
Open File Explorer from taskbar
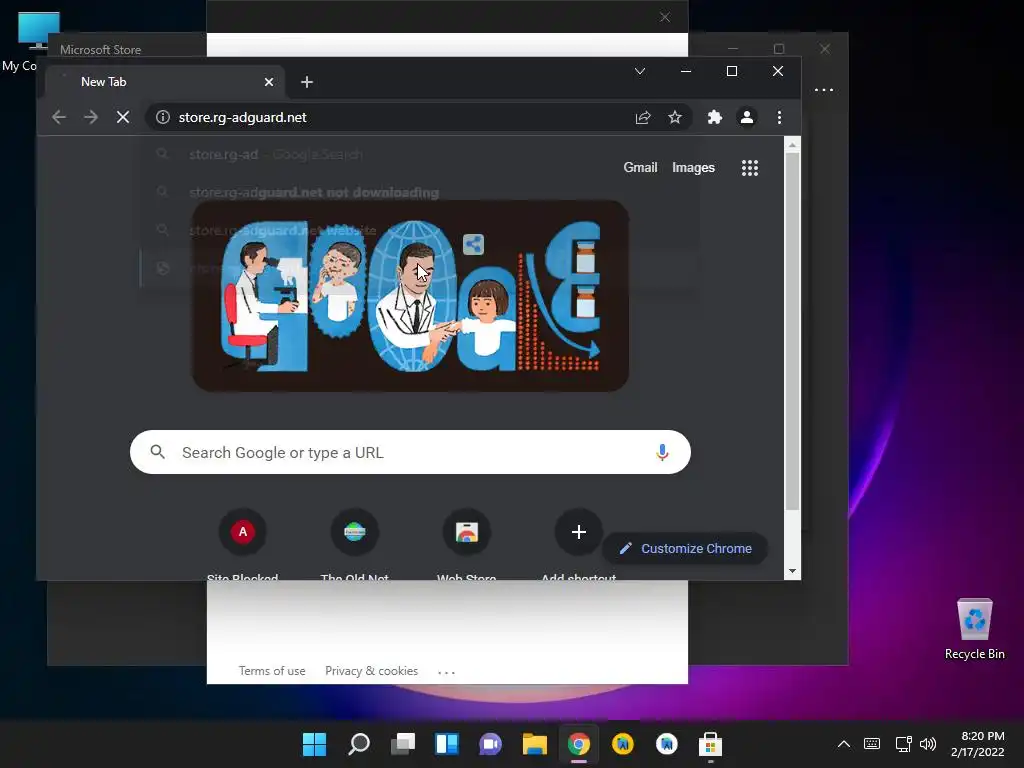tap(535, 744)
